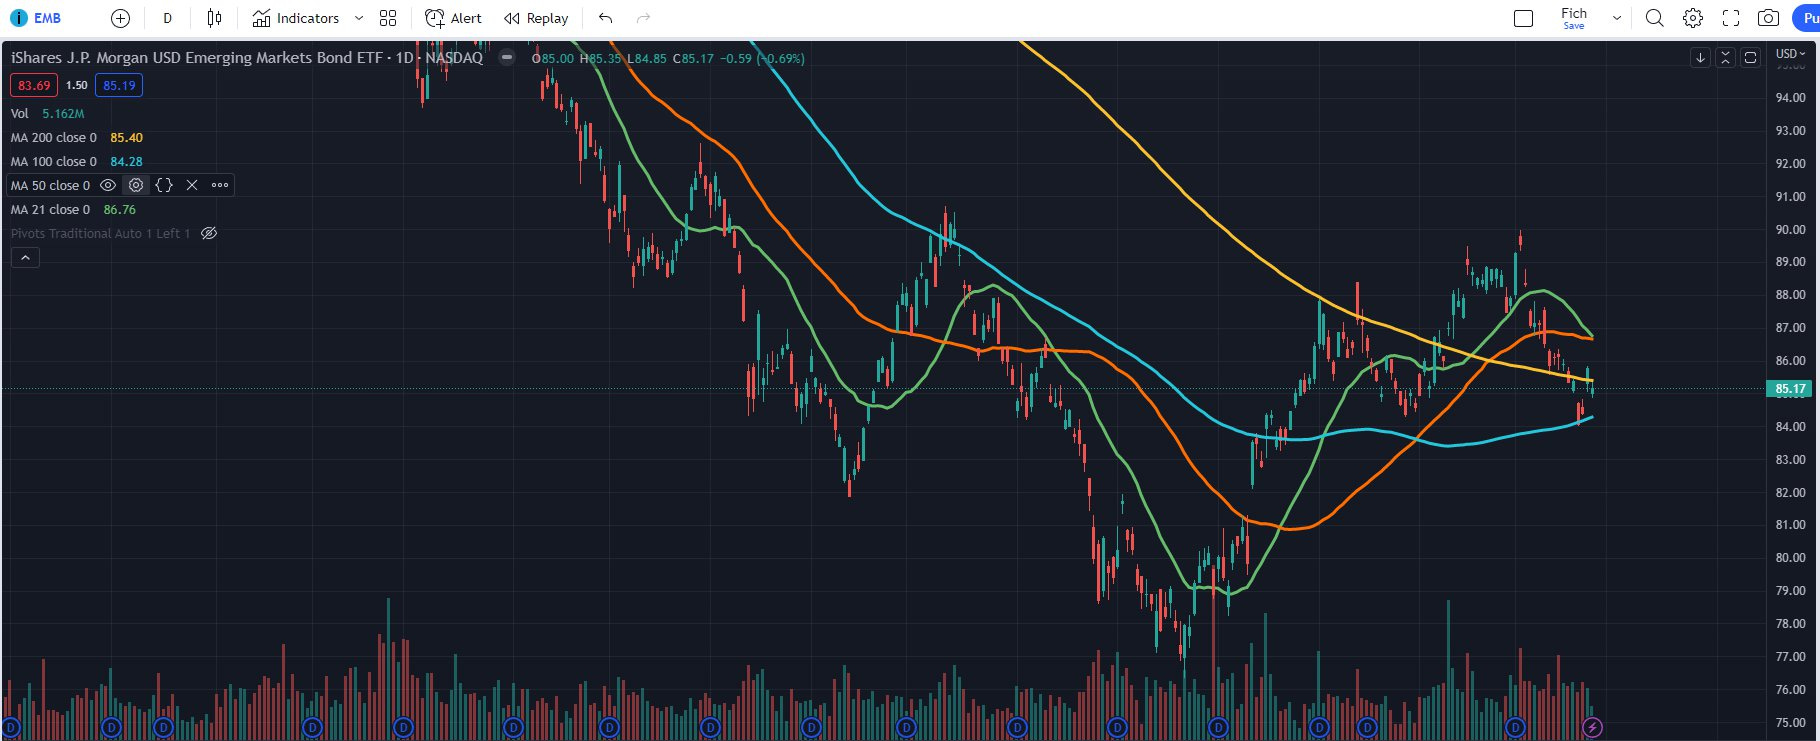
Task: Start Bar Replay mode
Action: (536, 18)
